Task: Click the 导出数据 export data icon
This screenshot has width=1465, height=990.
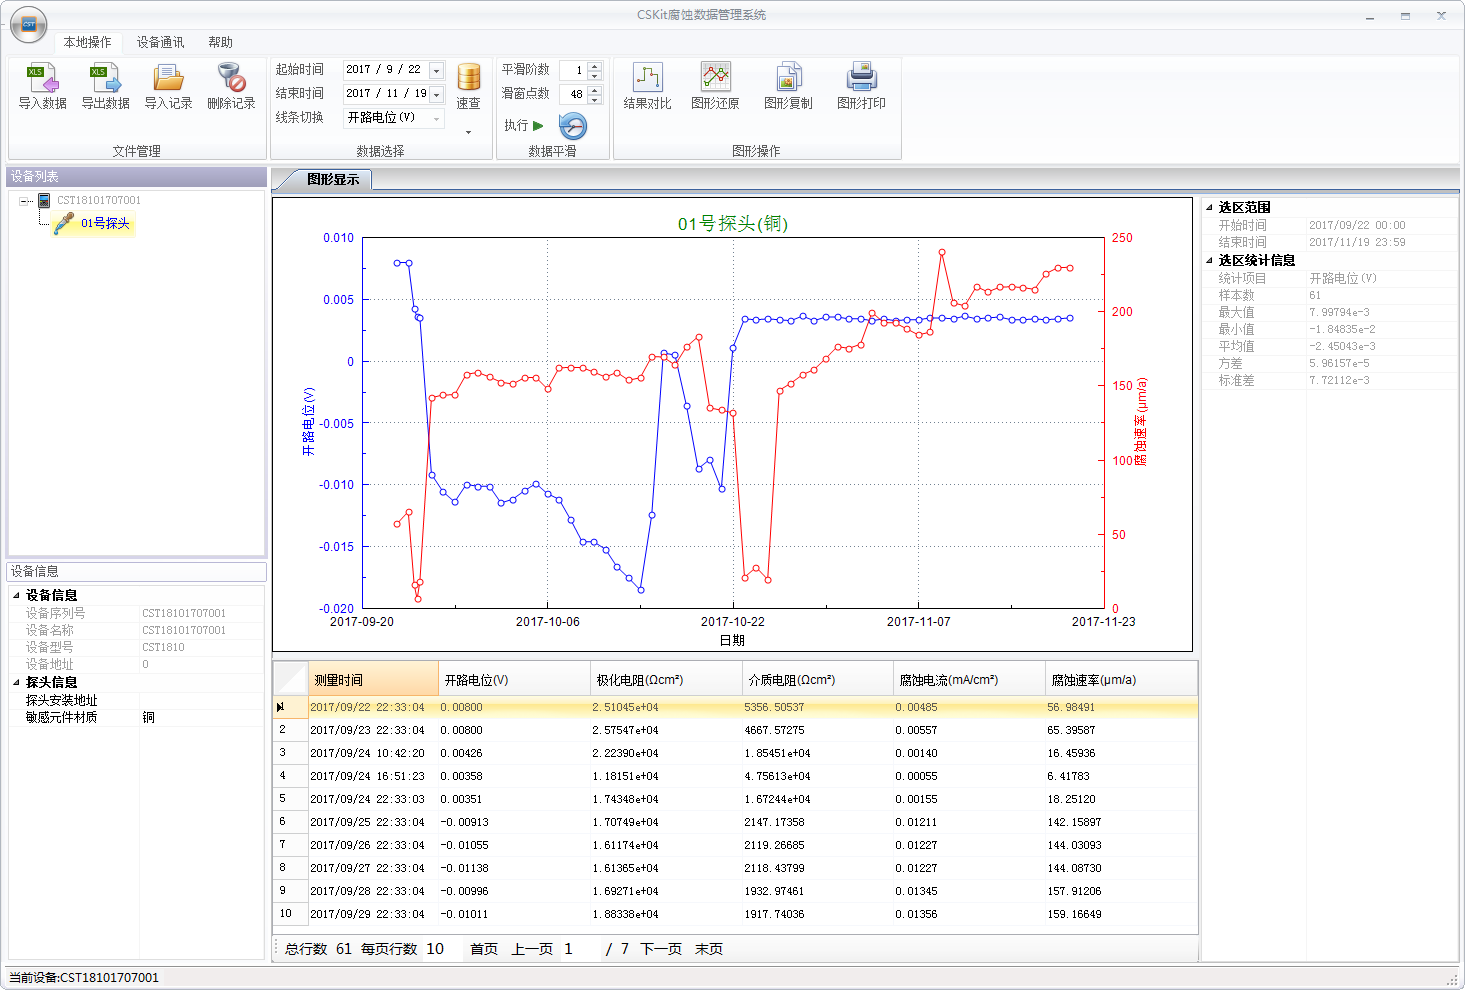Action: [x=105, y=78]
